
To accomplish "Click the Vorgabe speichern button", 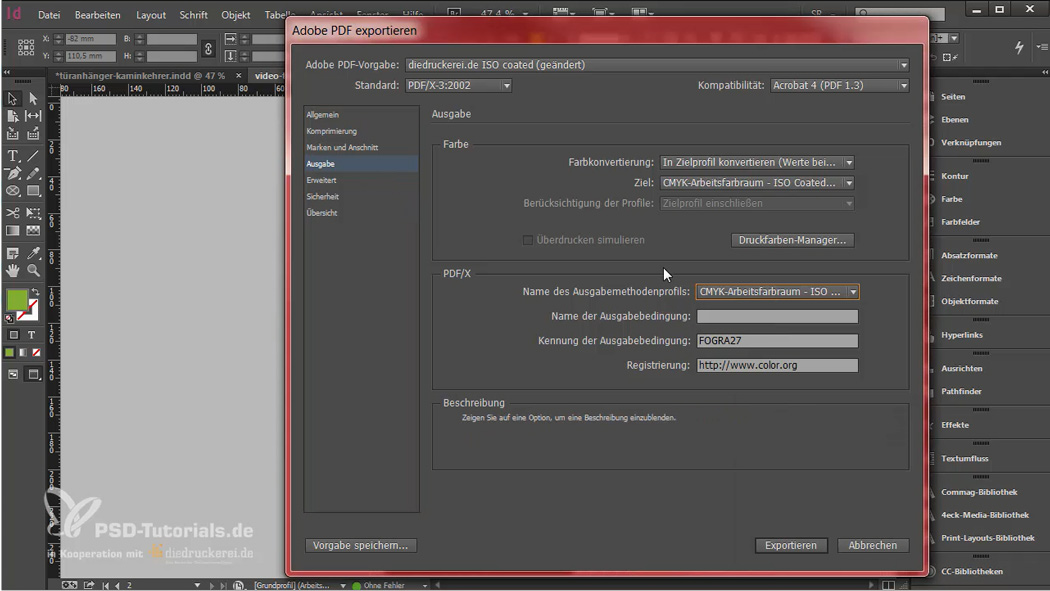I will 360,545.
